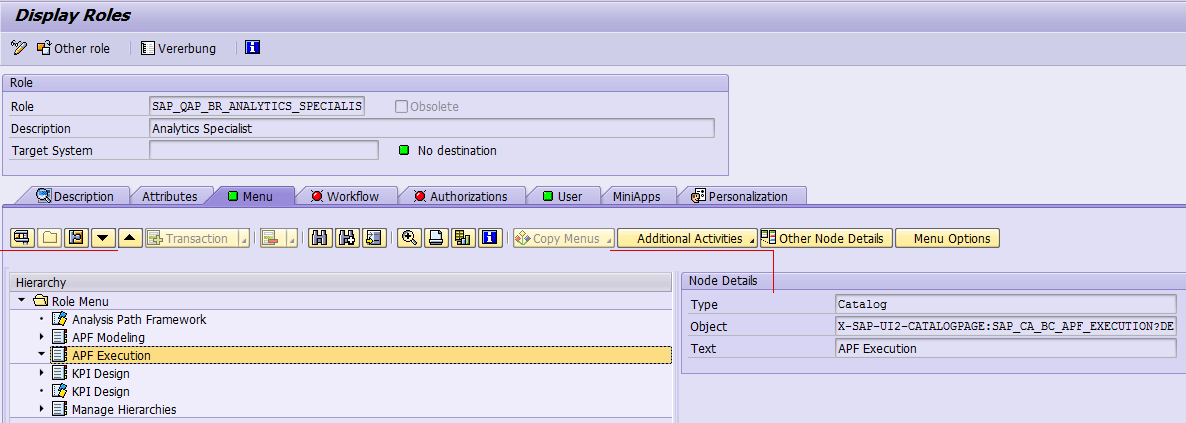Click the APF Modeling catalog icon
Viewport: 1186px width, 423px height.
click(x=59, y=337)
